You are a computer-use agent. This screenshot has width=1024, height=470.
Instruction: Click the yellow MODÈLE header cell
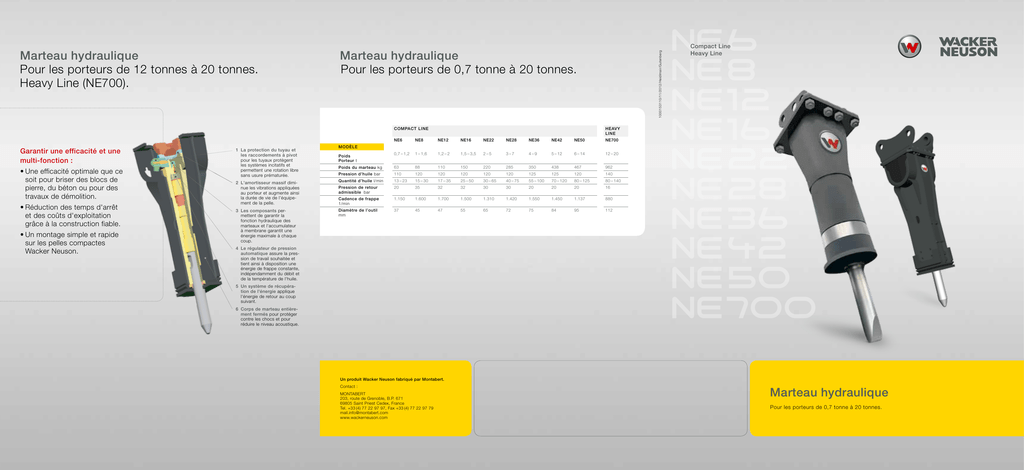tap(351, 147)
